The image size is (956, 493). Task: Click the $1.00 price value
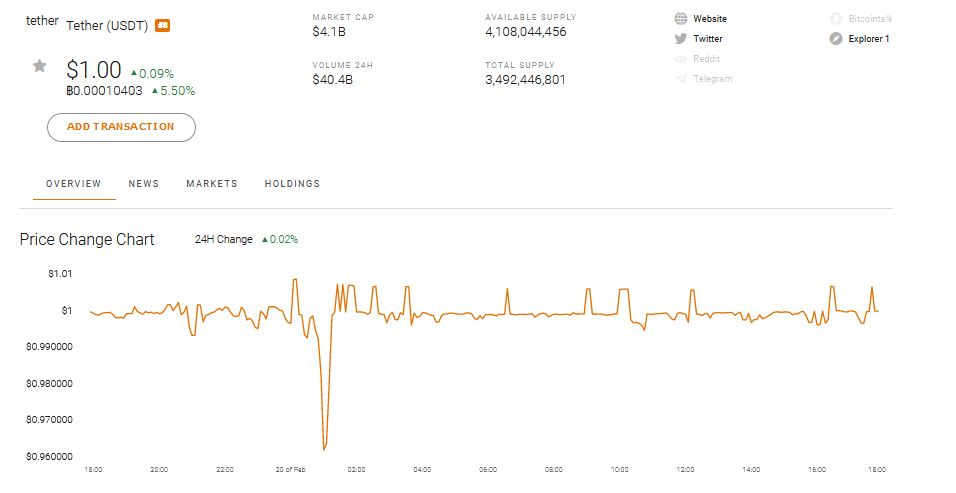click(x=94, y=70)
